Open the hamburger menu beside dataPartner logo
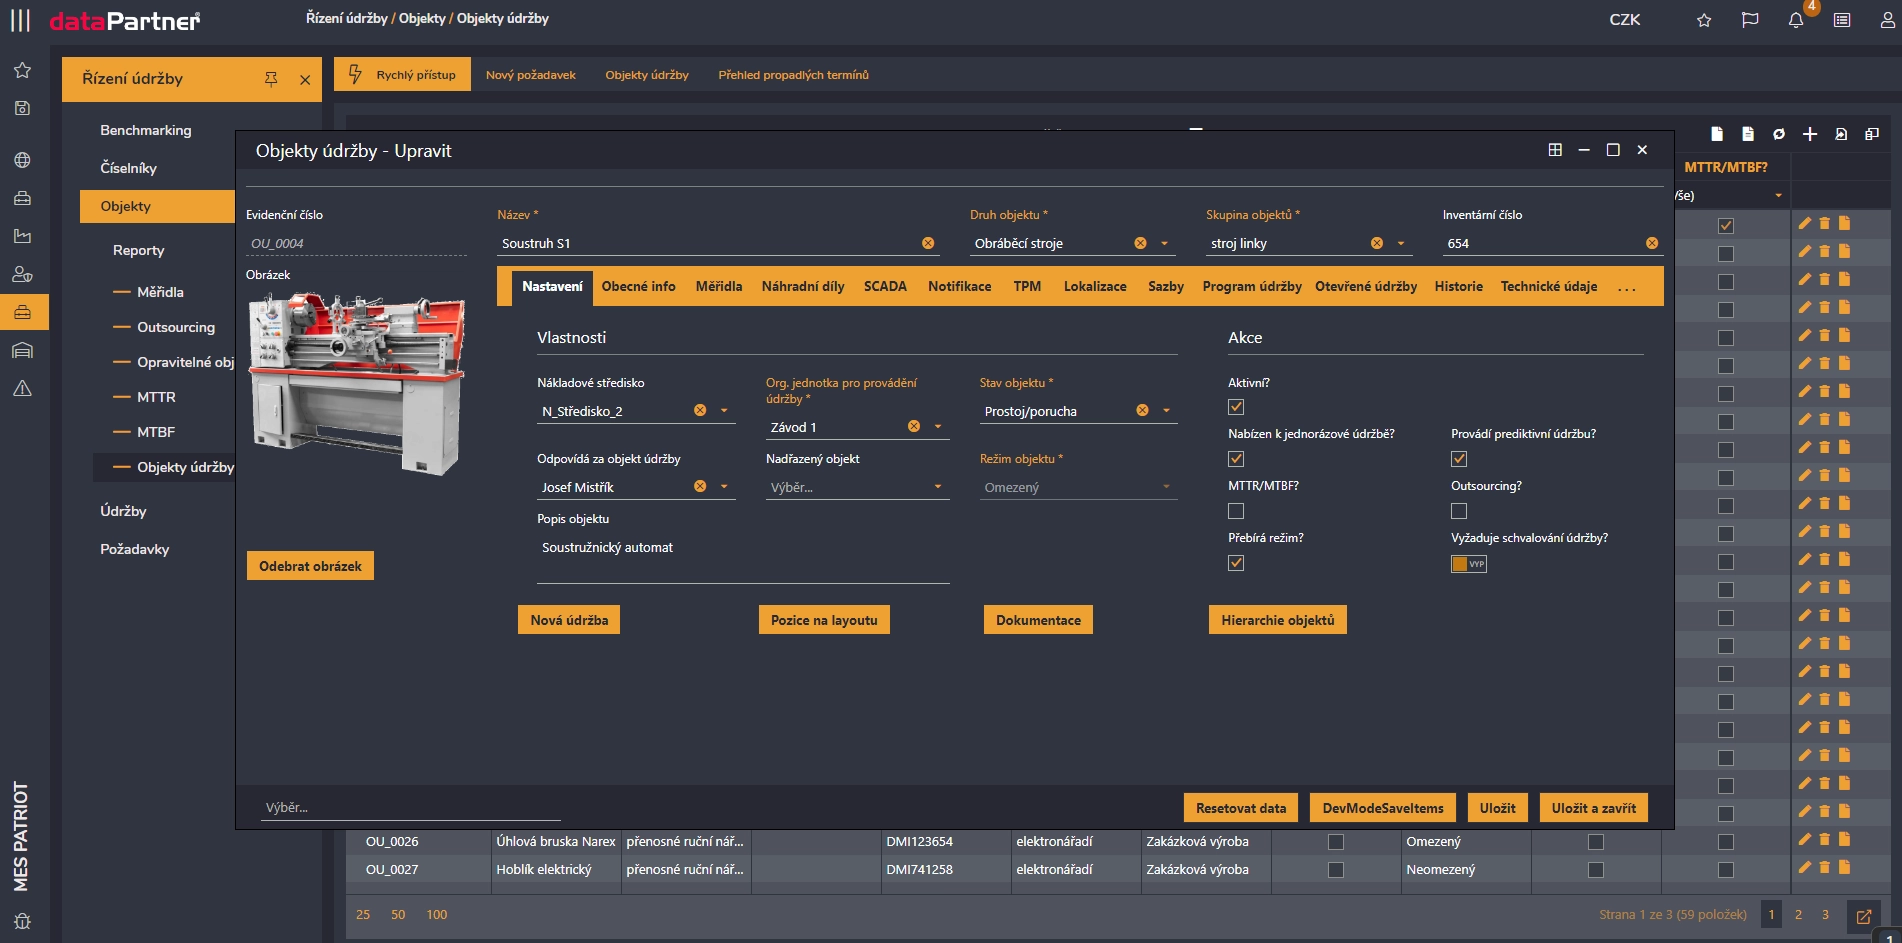The height and width of the screenshot is (943, 1902). 20,20
